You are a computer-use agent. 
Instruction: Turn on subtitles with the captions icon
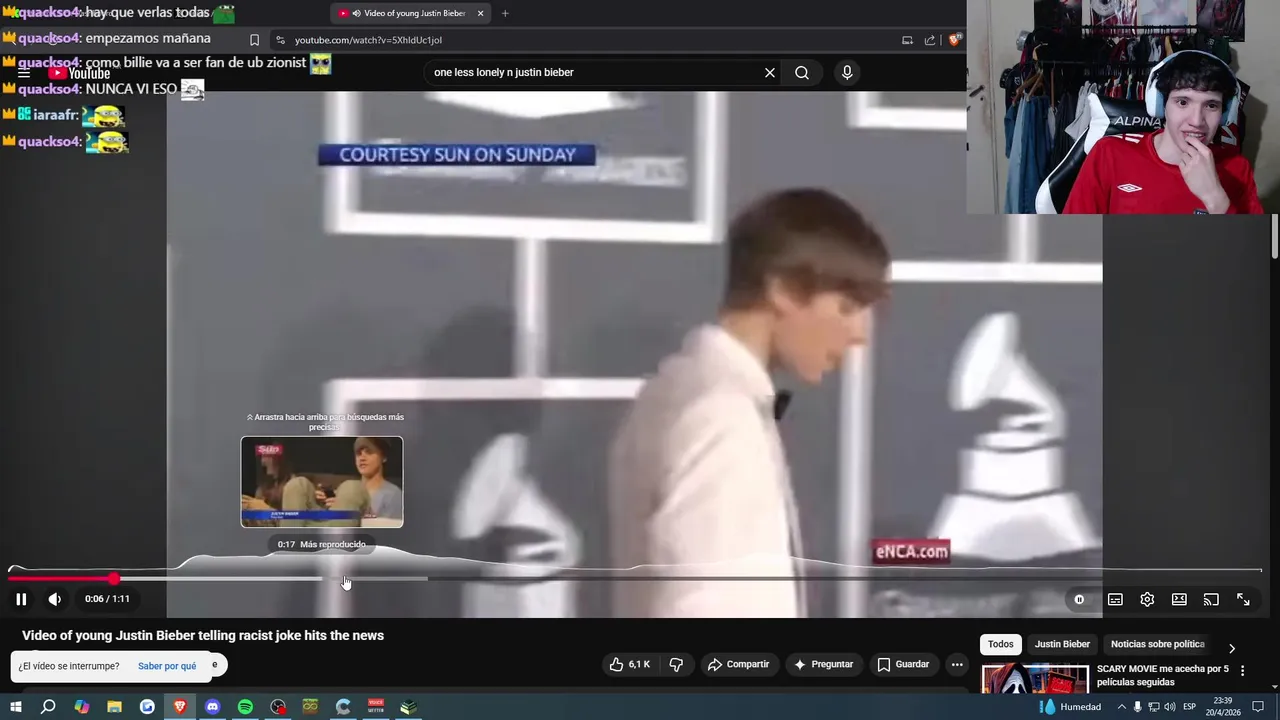1115,599
